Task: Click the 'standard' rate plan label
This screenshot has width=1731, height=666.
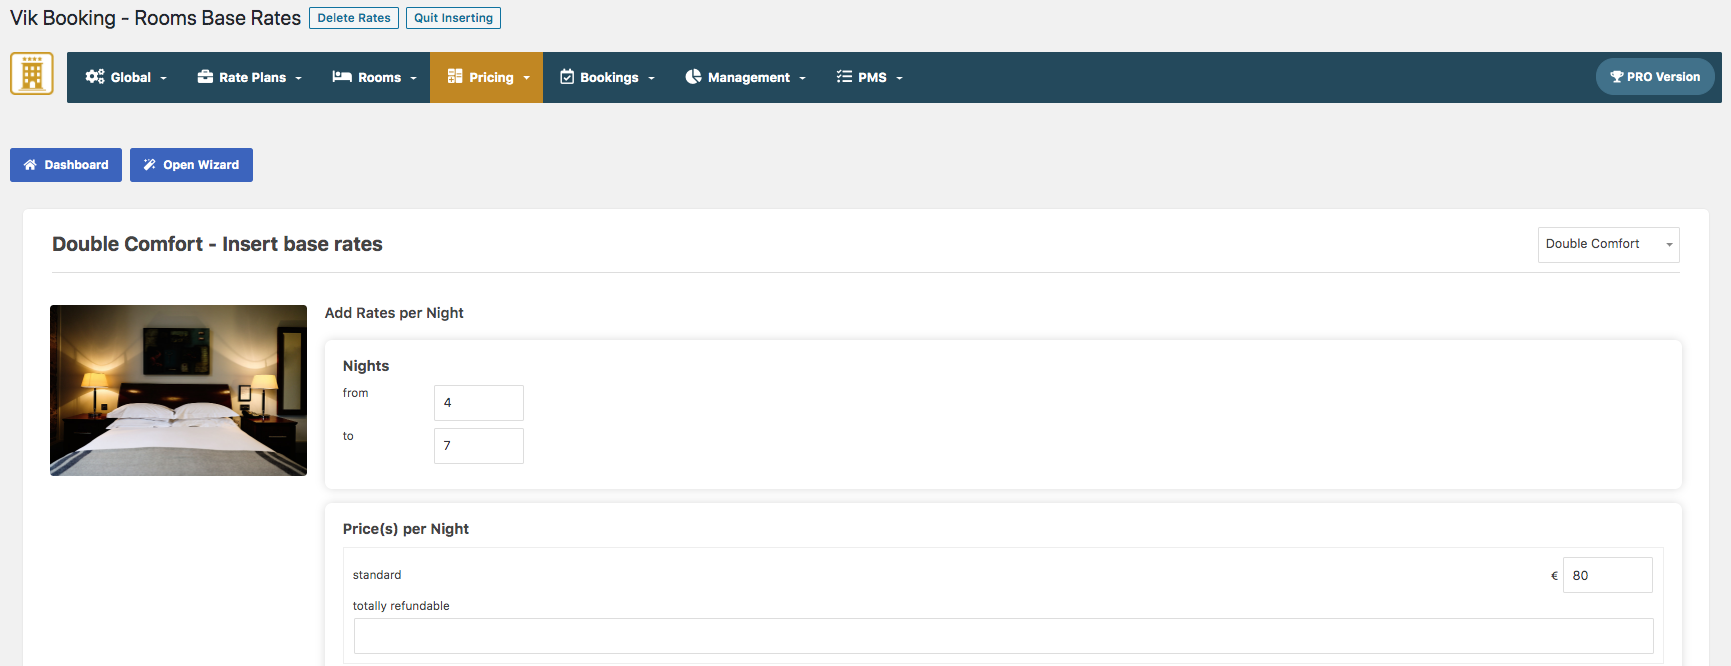Action: (x=377, y=575)
